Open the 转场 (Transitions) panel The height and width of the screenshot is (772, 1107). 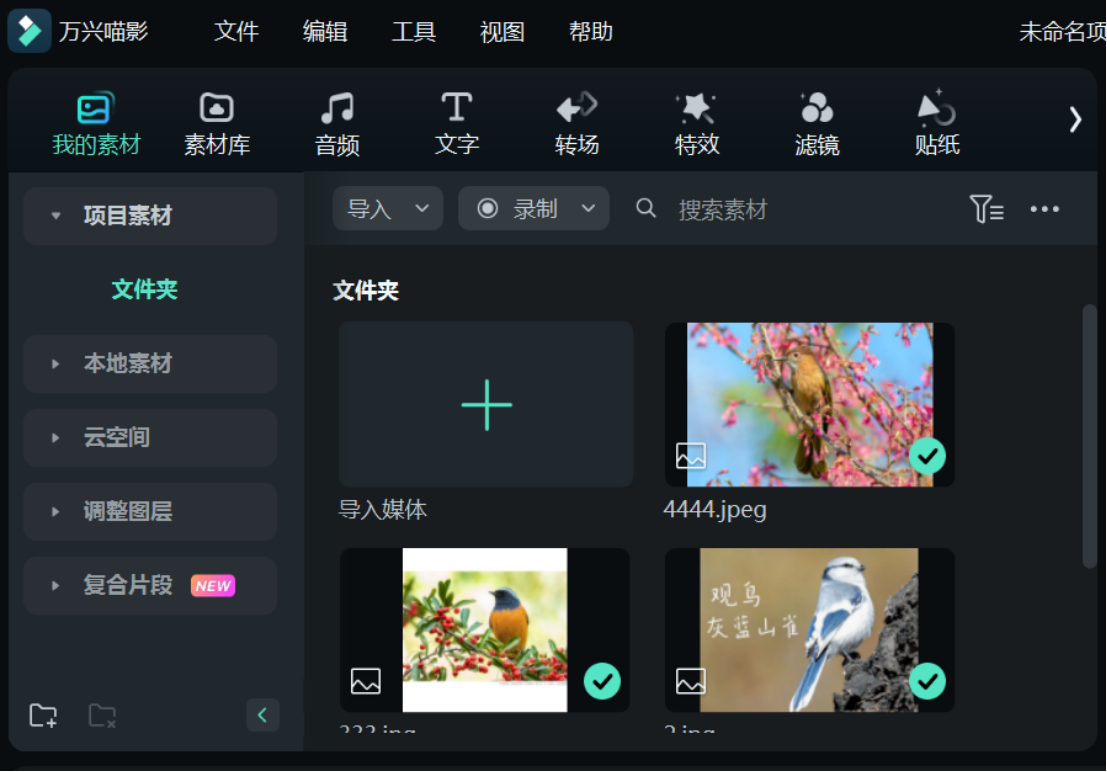pyautogui.click(x=577, y=120)
